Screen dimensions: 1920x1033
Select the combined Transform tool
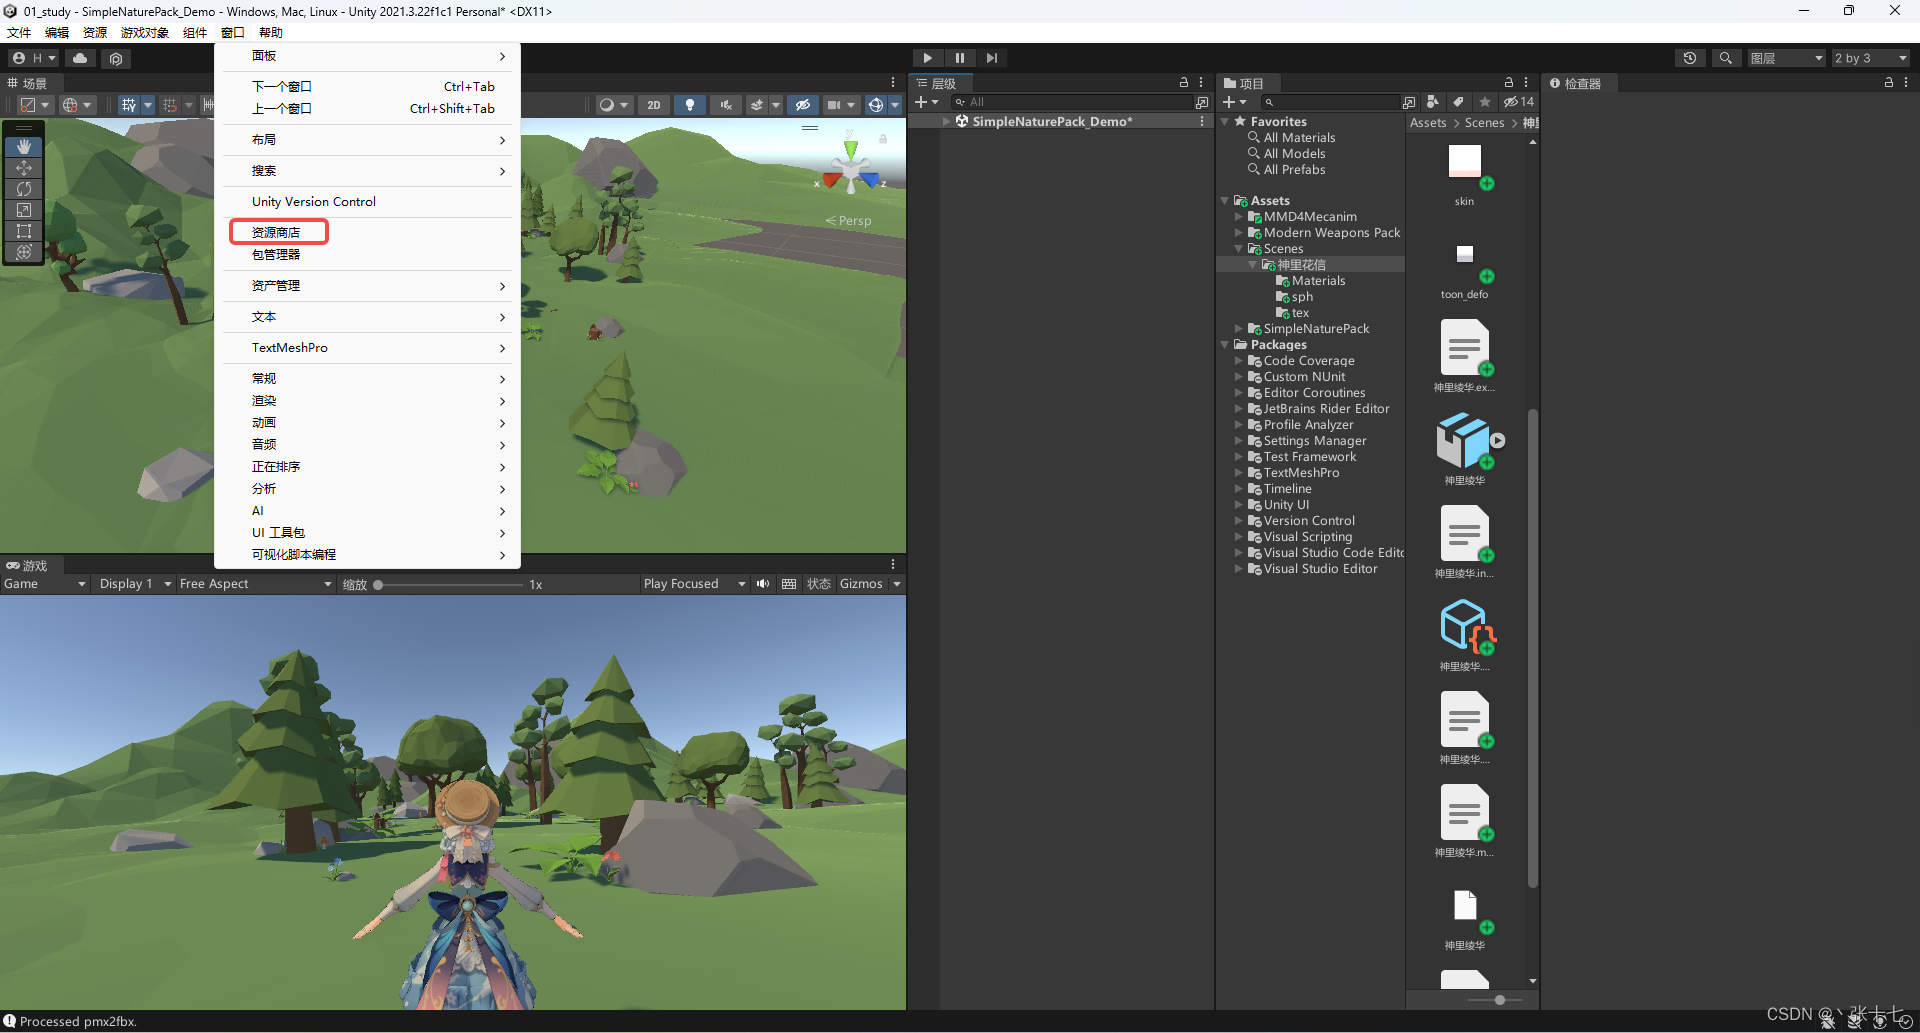(24, 252)
